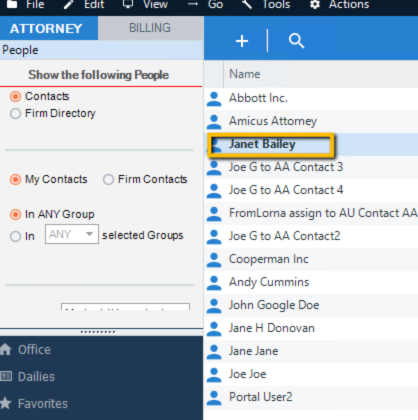Open the Edit menu

pos(94,4)
